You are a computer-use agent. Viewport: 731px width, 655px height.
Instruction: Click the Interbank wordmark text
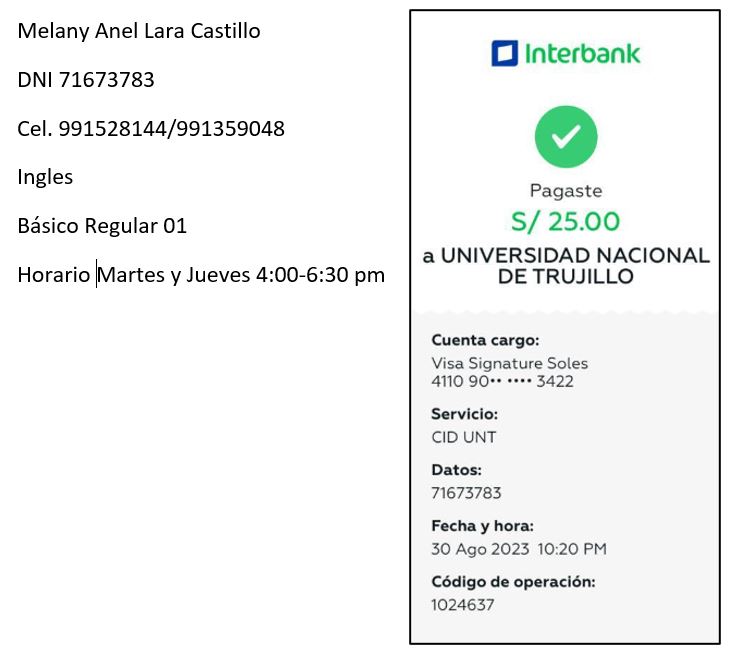click(582, 54)
